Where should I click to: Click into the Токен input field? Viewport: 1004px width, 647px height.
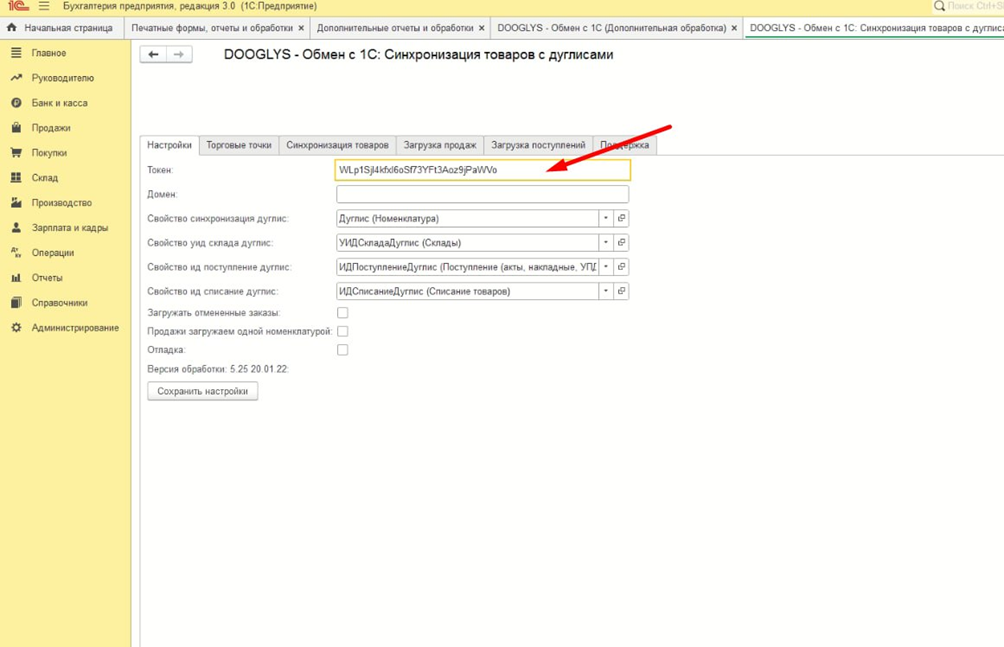pyautogui.click(x=482, y=170)
